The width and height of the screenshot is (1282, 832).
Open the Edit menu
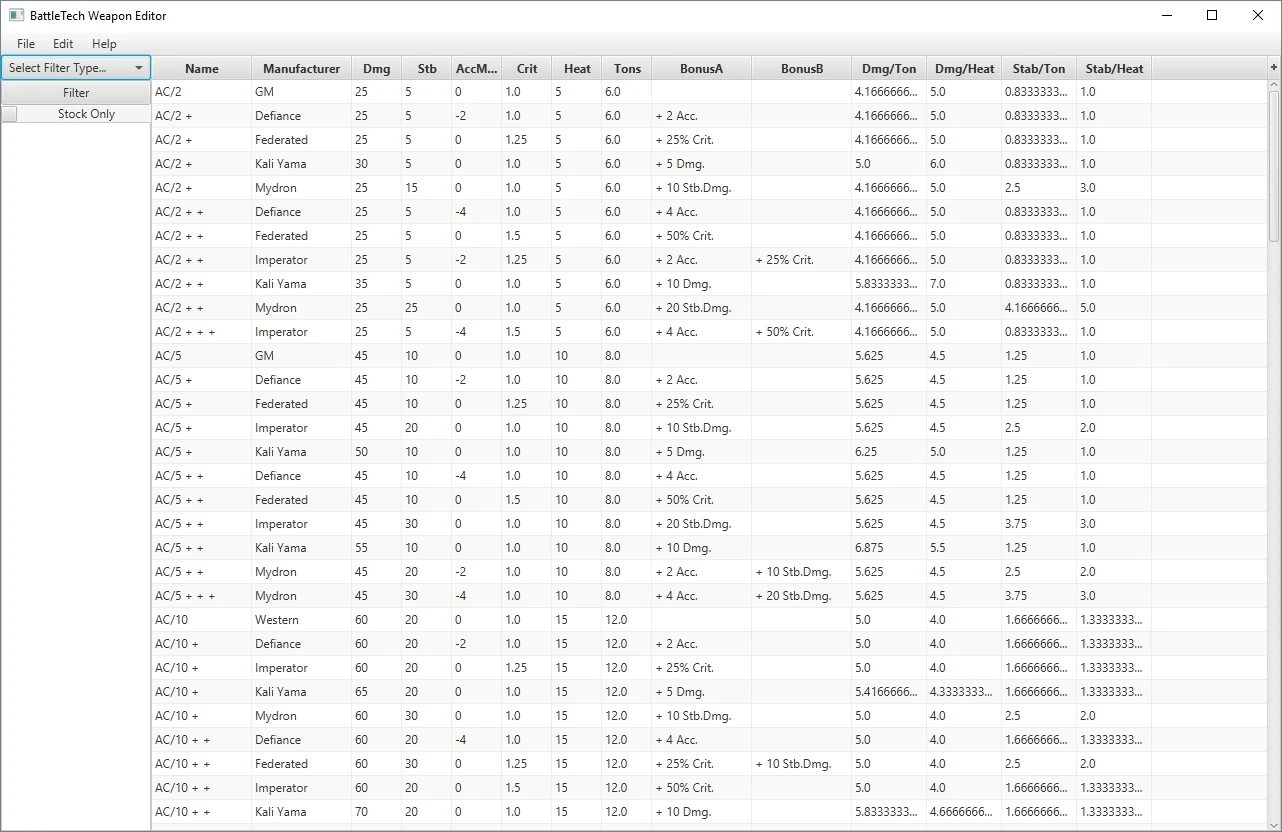[x=62, y=43]
